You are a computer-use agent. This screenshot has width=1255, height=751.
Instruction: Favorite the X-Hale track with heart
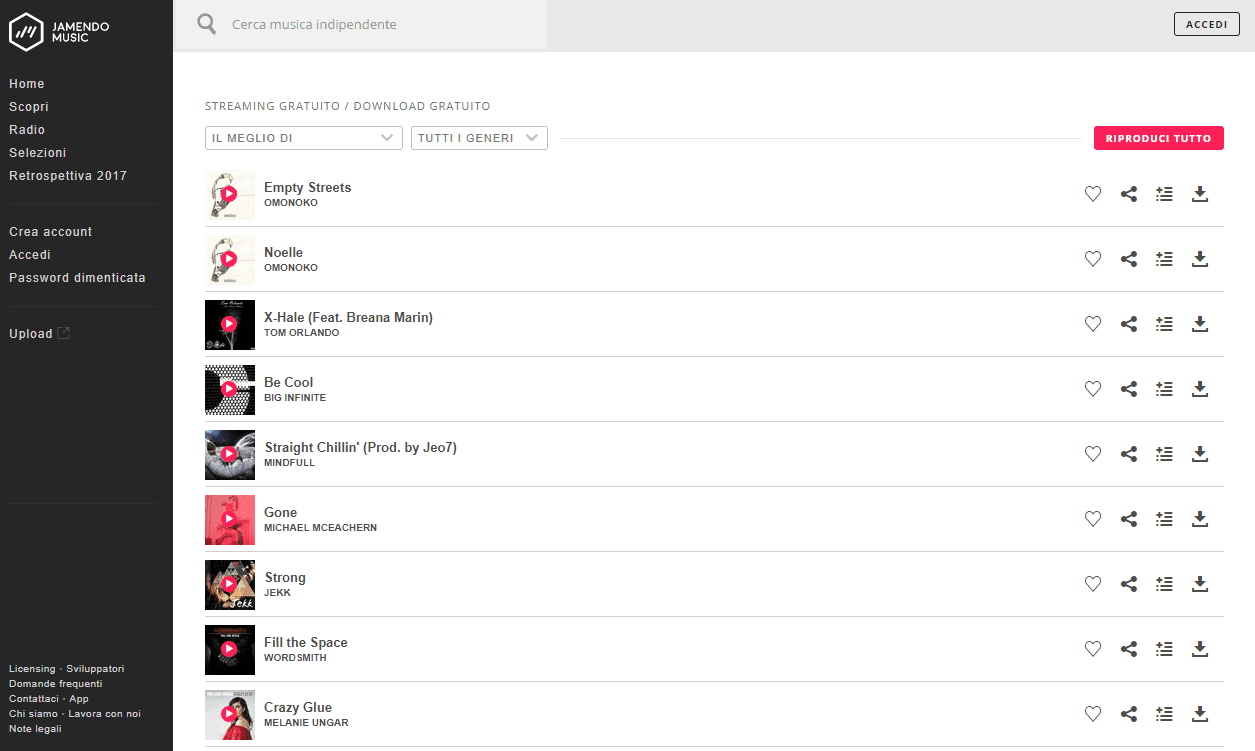point(1093,324)
